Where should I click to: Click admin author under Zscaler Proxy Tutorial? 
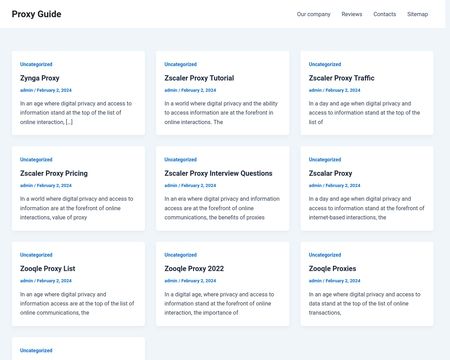click(x=171, y=90)
